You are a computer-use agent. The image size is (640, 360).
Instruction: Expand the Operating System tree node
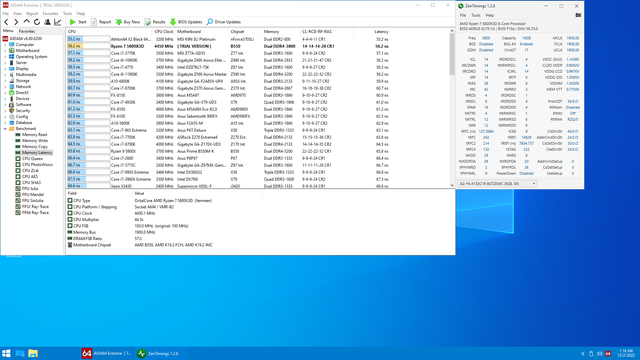click(x=5, y=57)
